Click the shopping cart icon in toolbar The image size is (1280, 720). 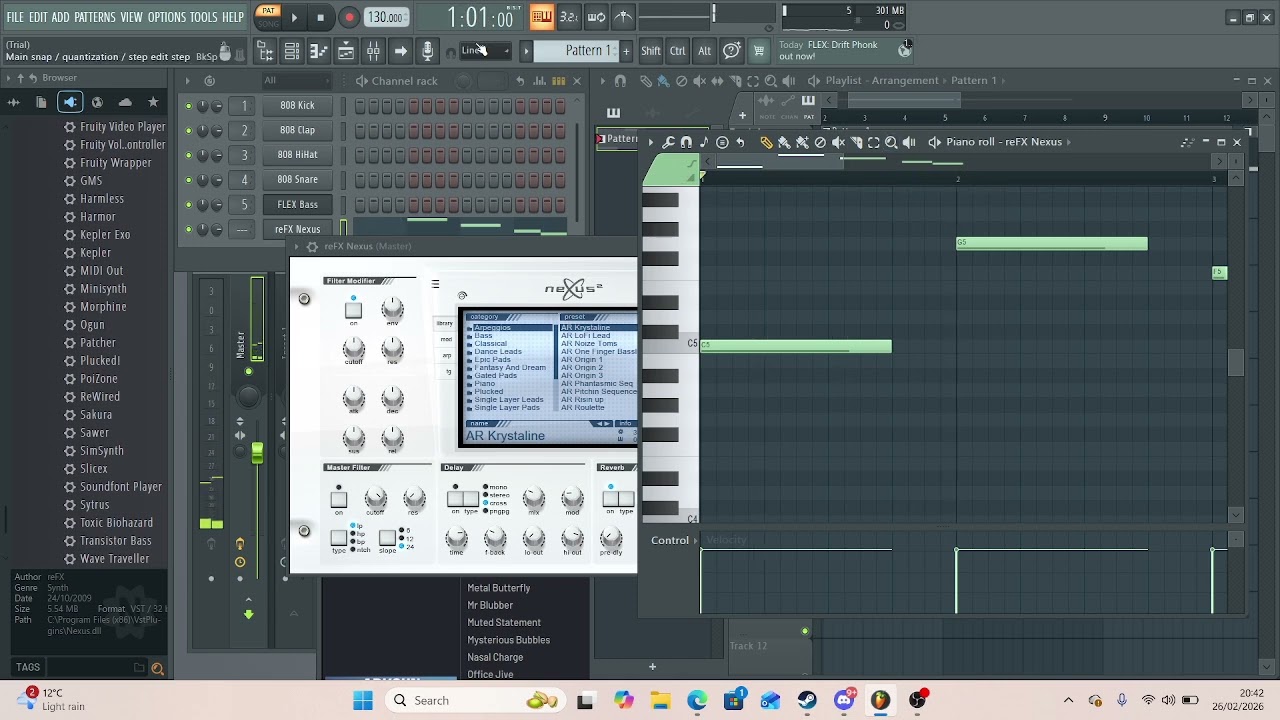point(758,51)
